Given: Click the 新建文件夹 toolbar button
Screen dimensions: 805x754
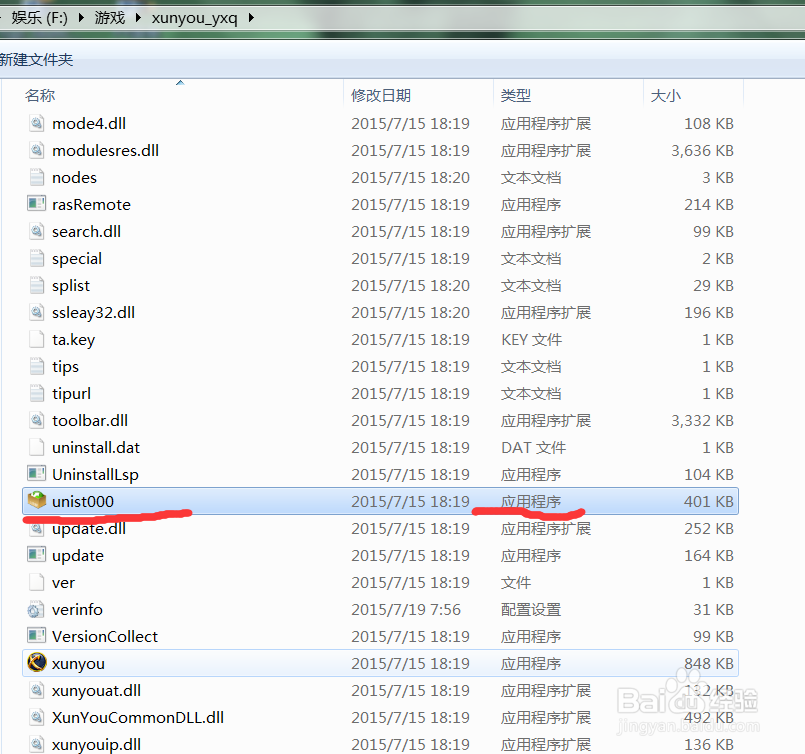Looking at the screenshot, I should tap(36, 60).
